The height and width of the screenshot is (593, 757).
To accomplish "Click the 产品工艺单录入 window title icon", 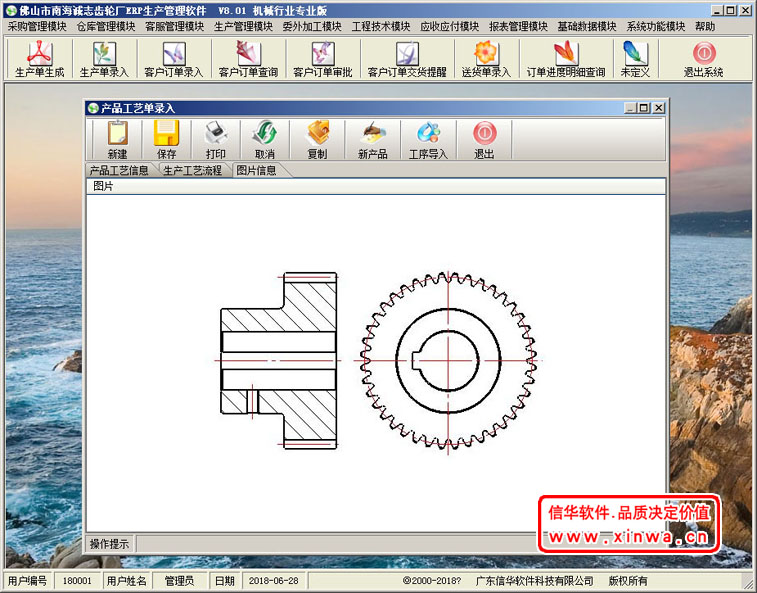I will point(93,108).
